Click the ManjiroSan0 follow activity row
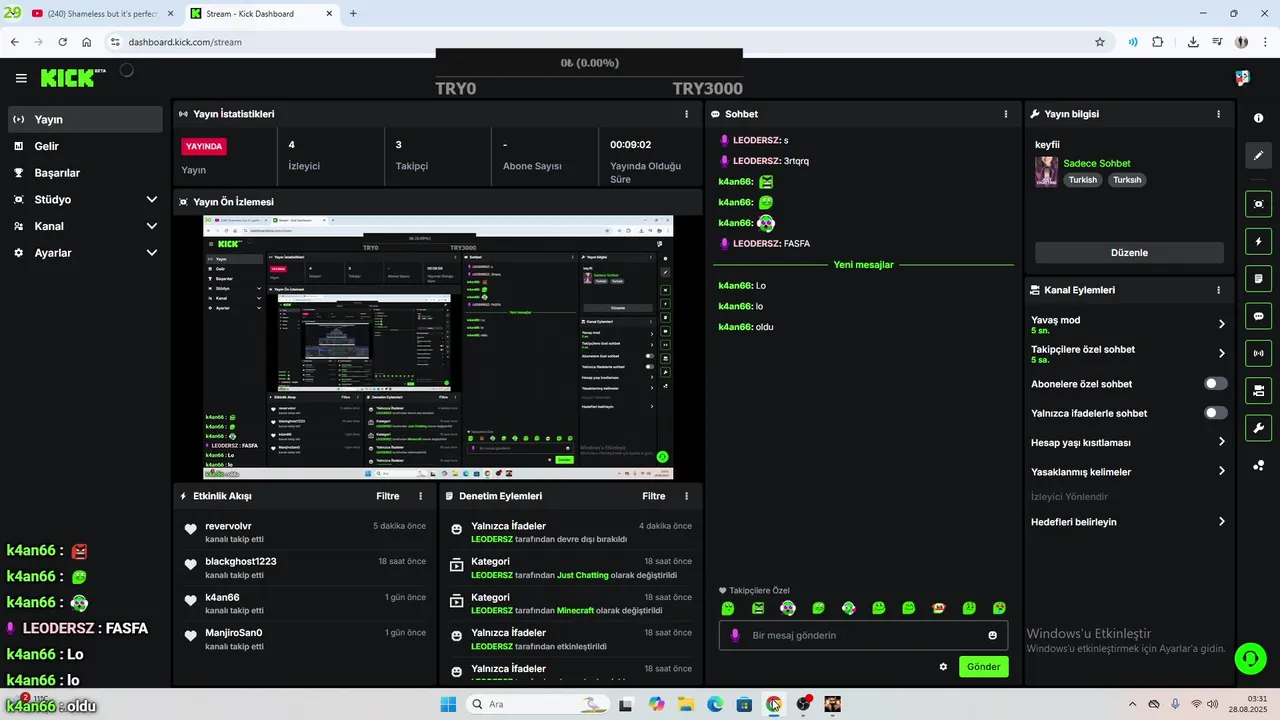The width and height of the screenshot is (1280, 720). coord(305,639)
